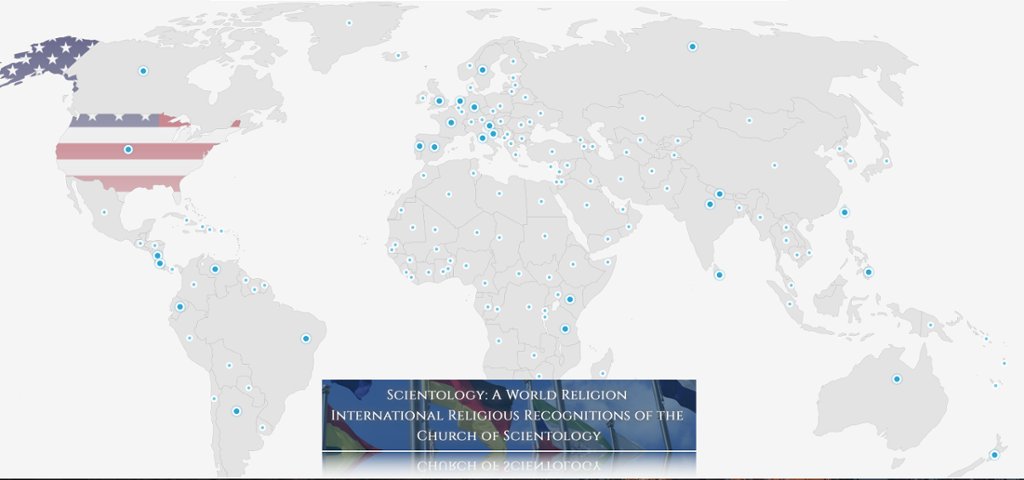Select the Taiwan map marker
Screen dimensions: 1024x480
point(844,212)
